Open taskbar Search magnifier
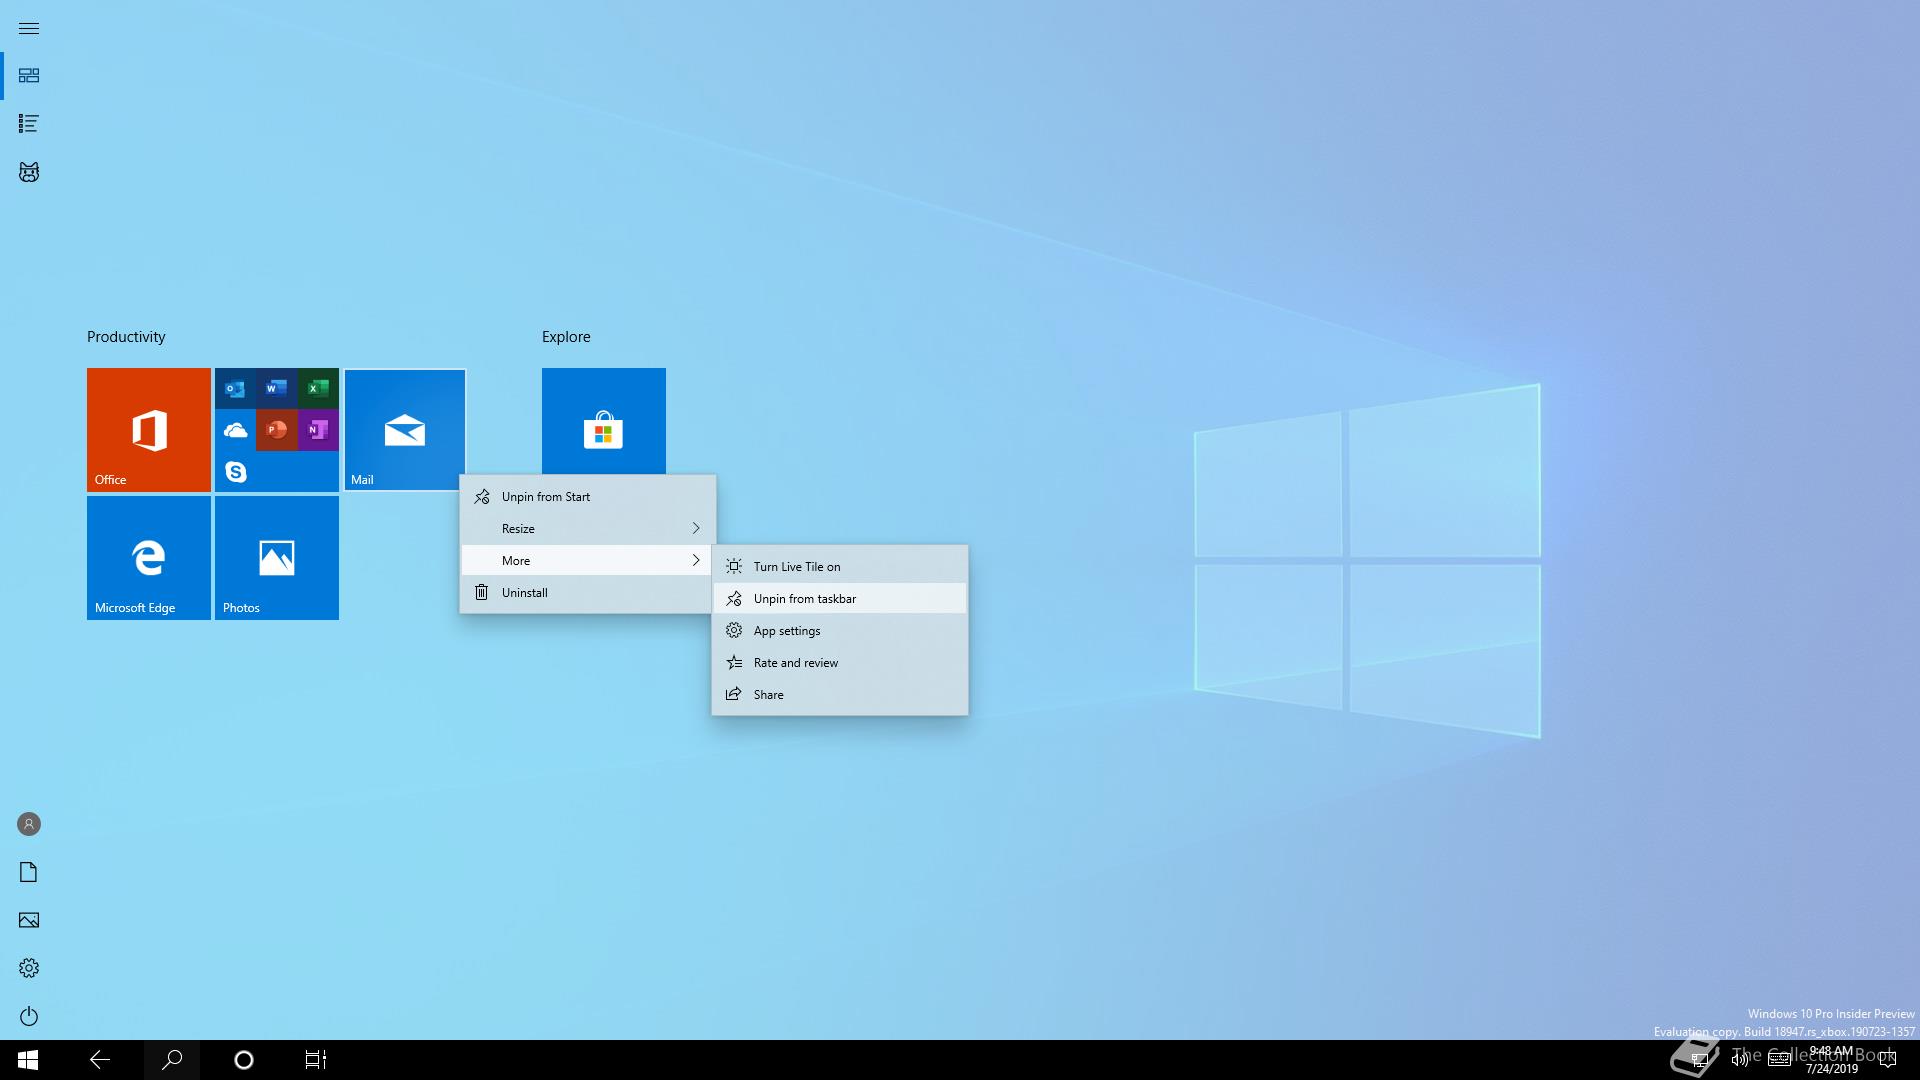The width and height of the screenshot is (1920, 1080). coord(172,1060)
